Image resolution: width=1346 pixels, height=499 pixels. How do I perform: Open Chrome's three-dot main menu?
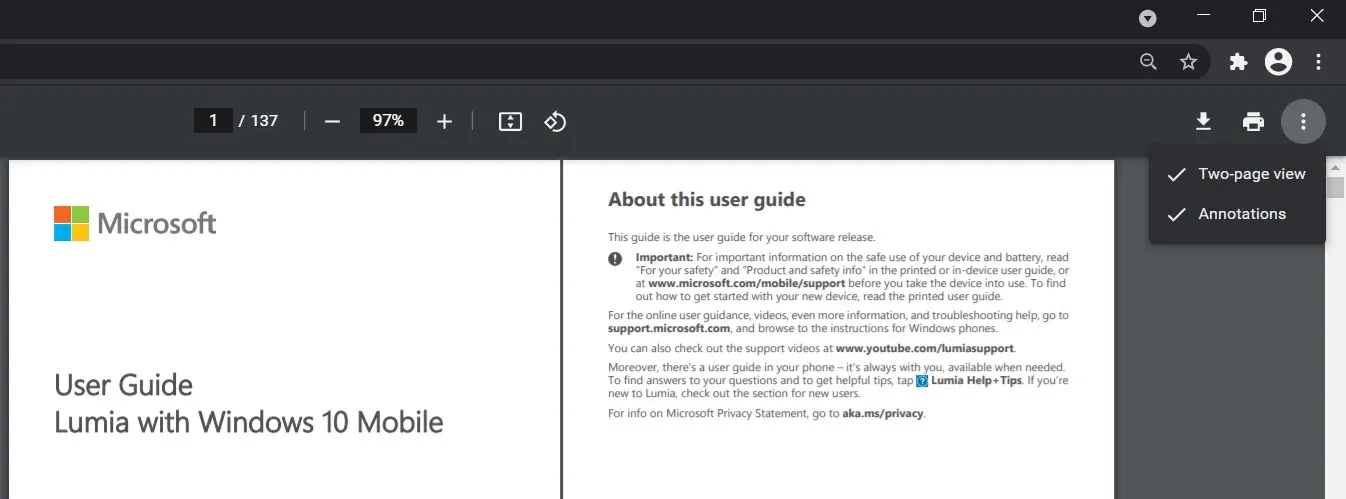click(x=1319, y=62)
